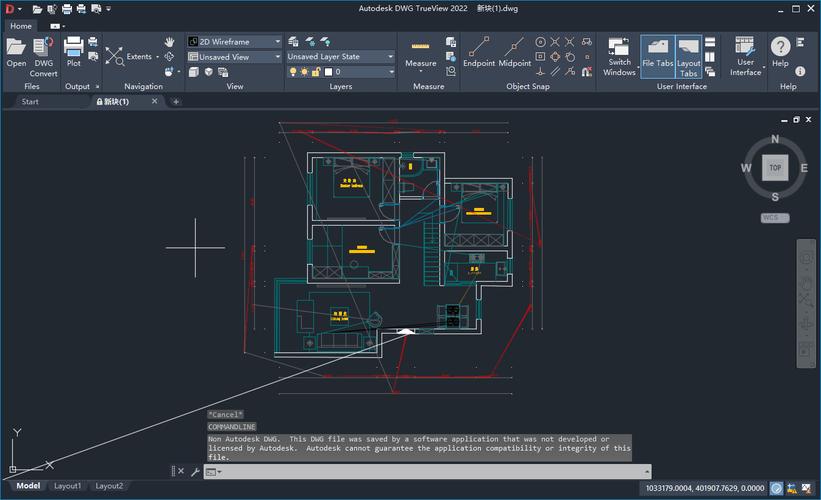Toggle Layout Tabs display
Viewport: 821px width, 500px height.
tap(689, 57)
